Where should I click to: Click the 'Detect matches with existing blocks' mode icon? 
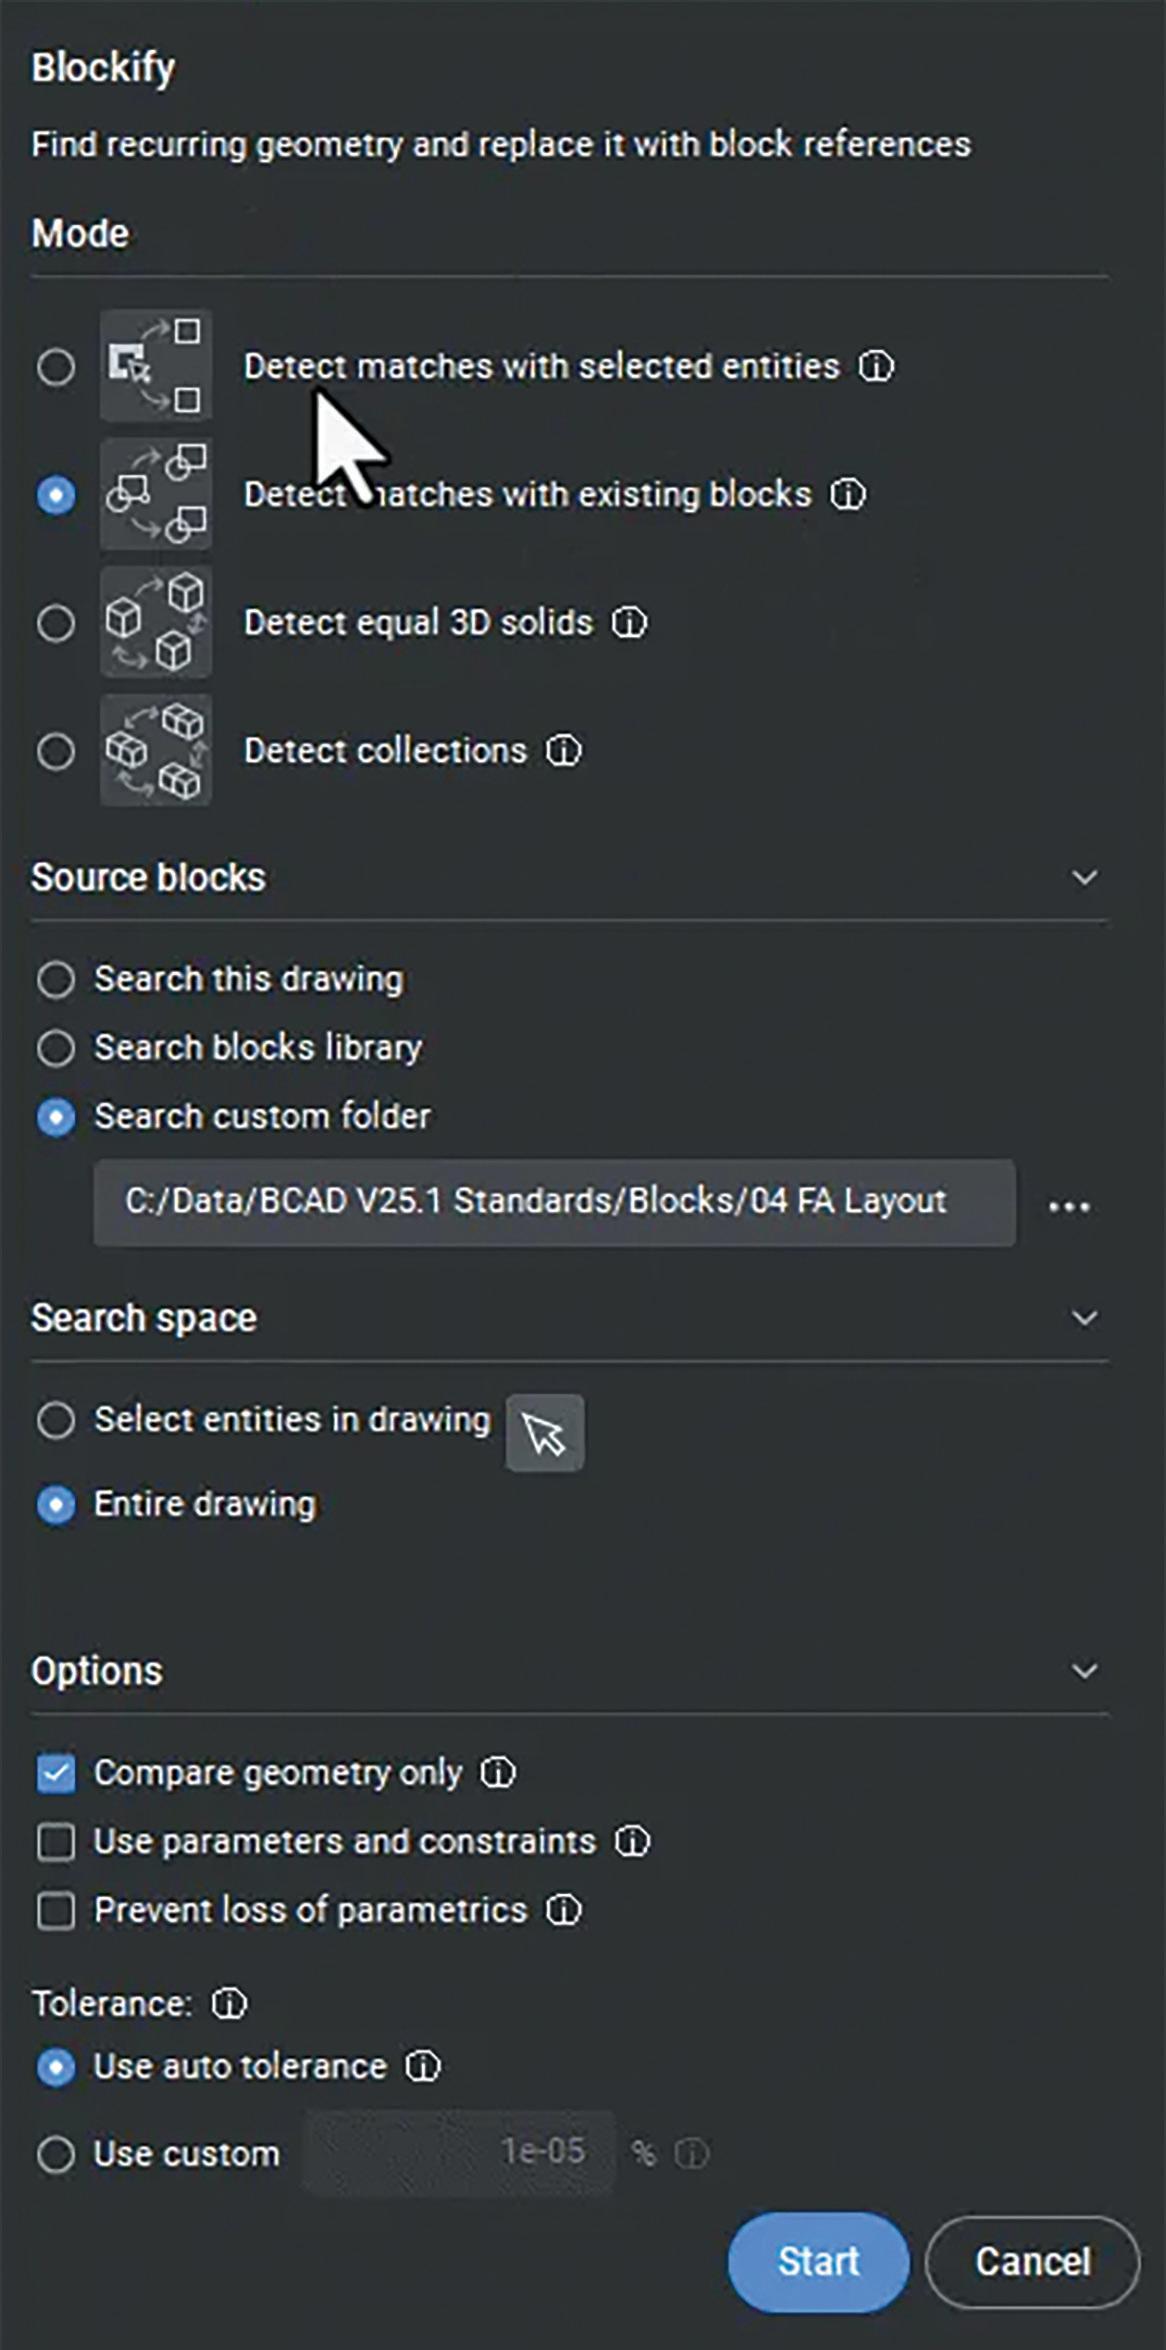[156, 493]
